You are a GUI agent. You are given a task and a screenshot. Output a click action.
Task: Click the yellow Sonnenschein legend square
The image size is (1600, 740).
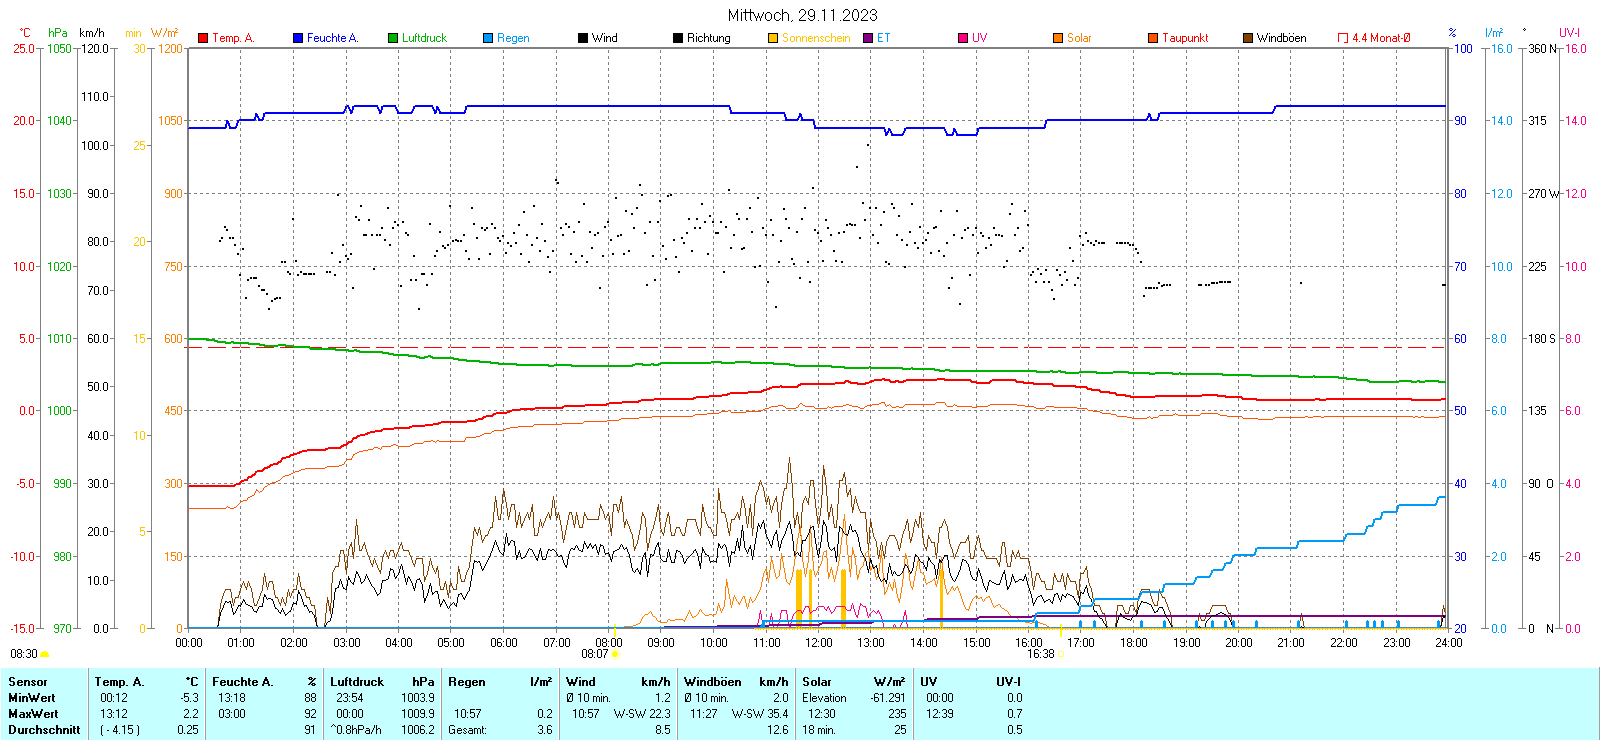click(773, 38)
